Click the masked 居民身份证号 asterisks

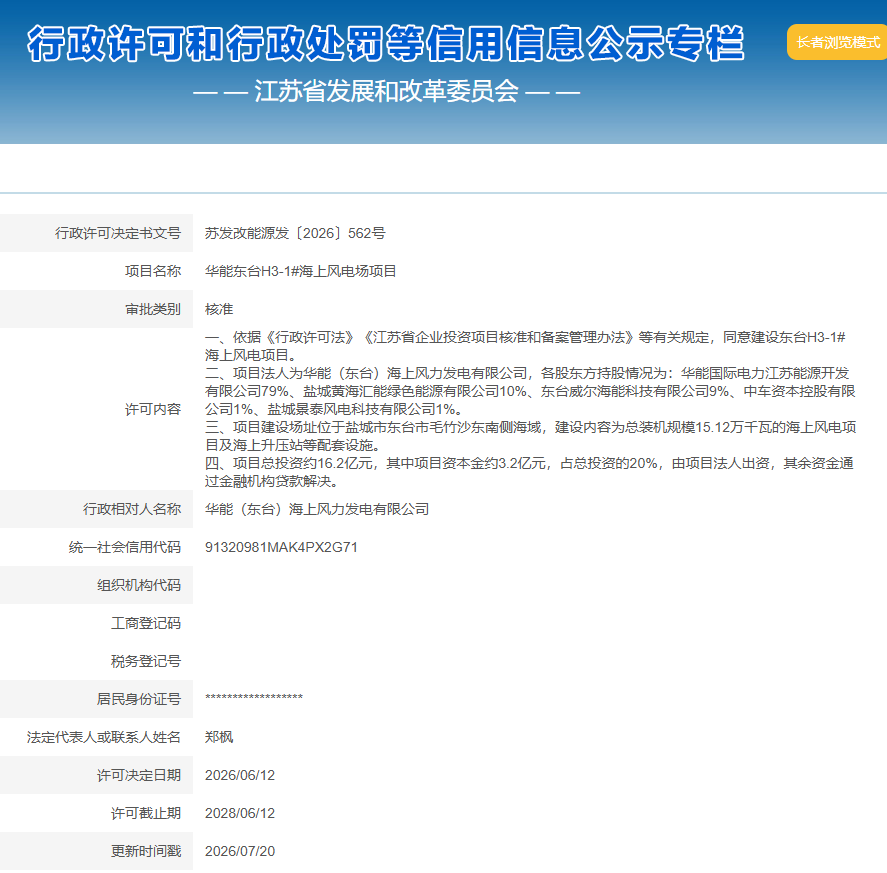(x=254, y=697)
